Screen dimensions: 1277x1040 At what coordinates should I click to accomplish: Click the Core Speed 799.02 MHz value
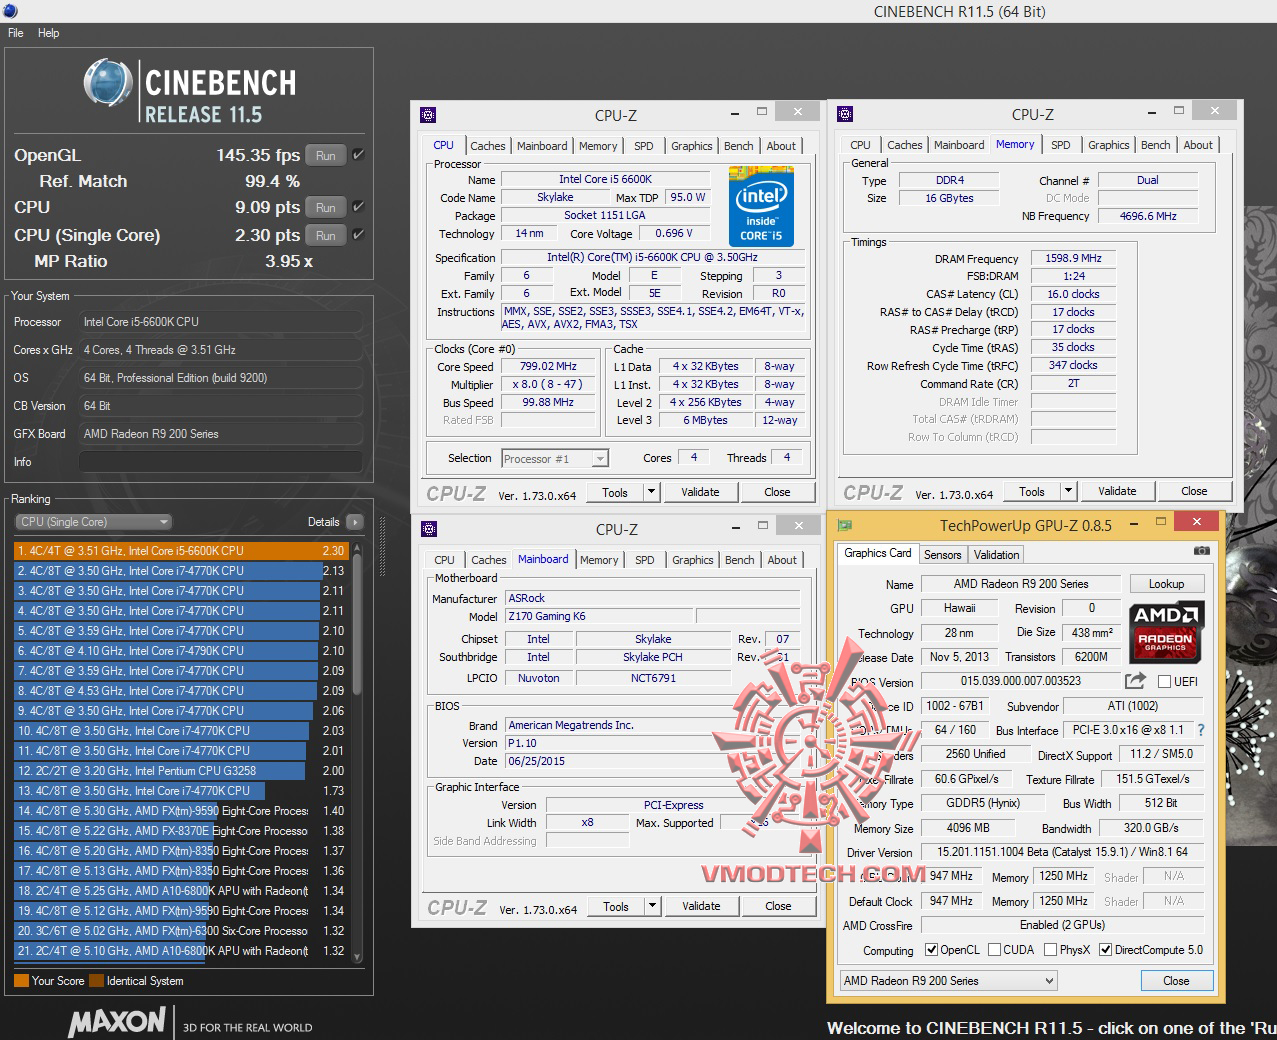point(548,367)
